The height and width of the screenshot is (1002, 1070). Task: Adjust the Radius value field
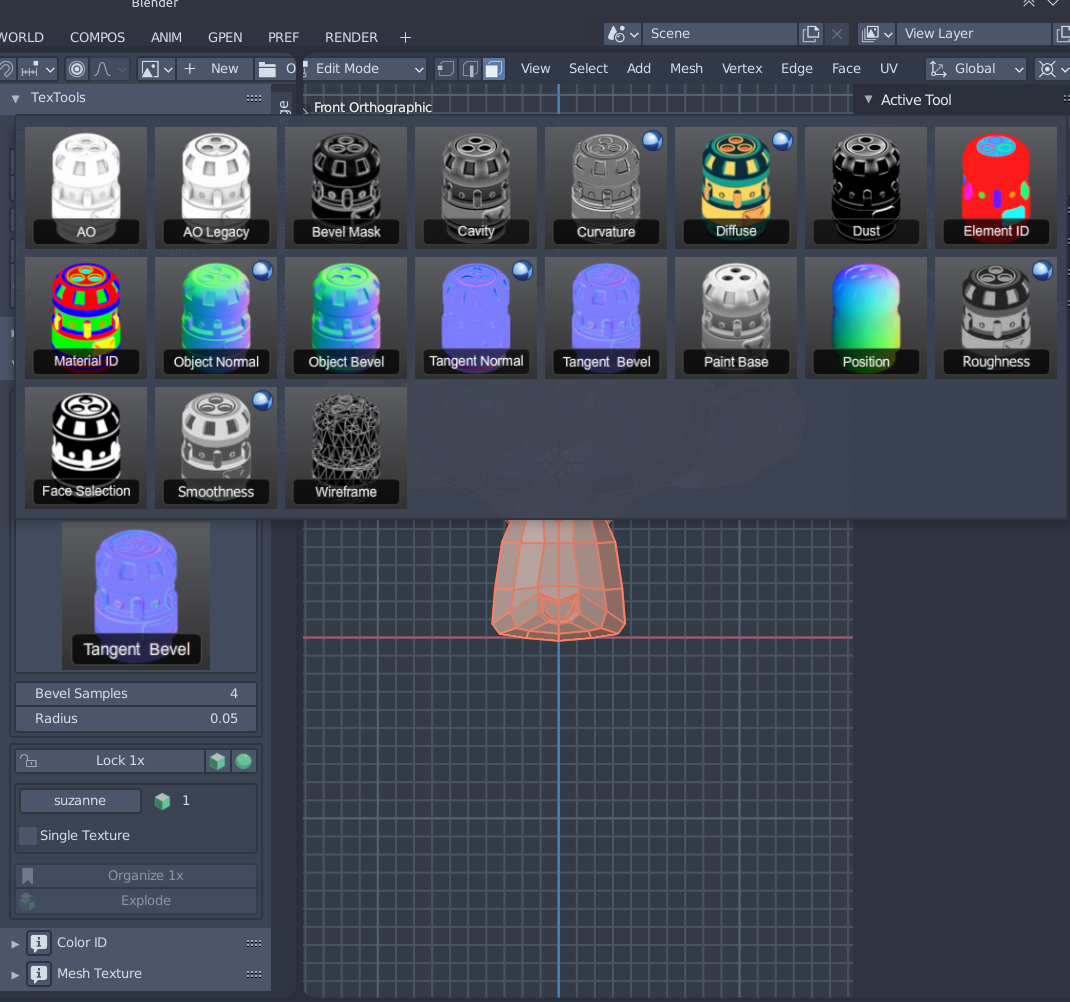point(136,718)
